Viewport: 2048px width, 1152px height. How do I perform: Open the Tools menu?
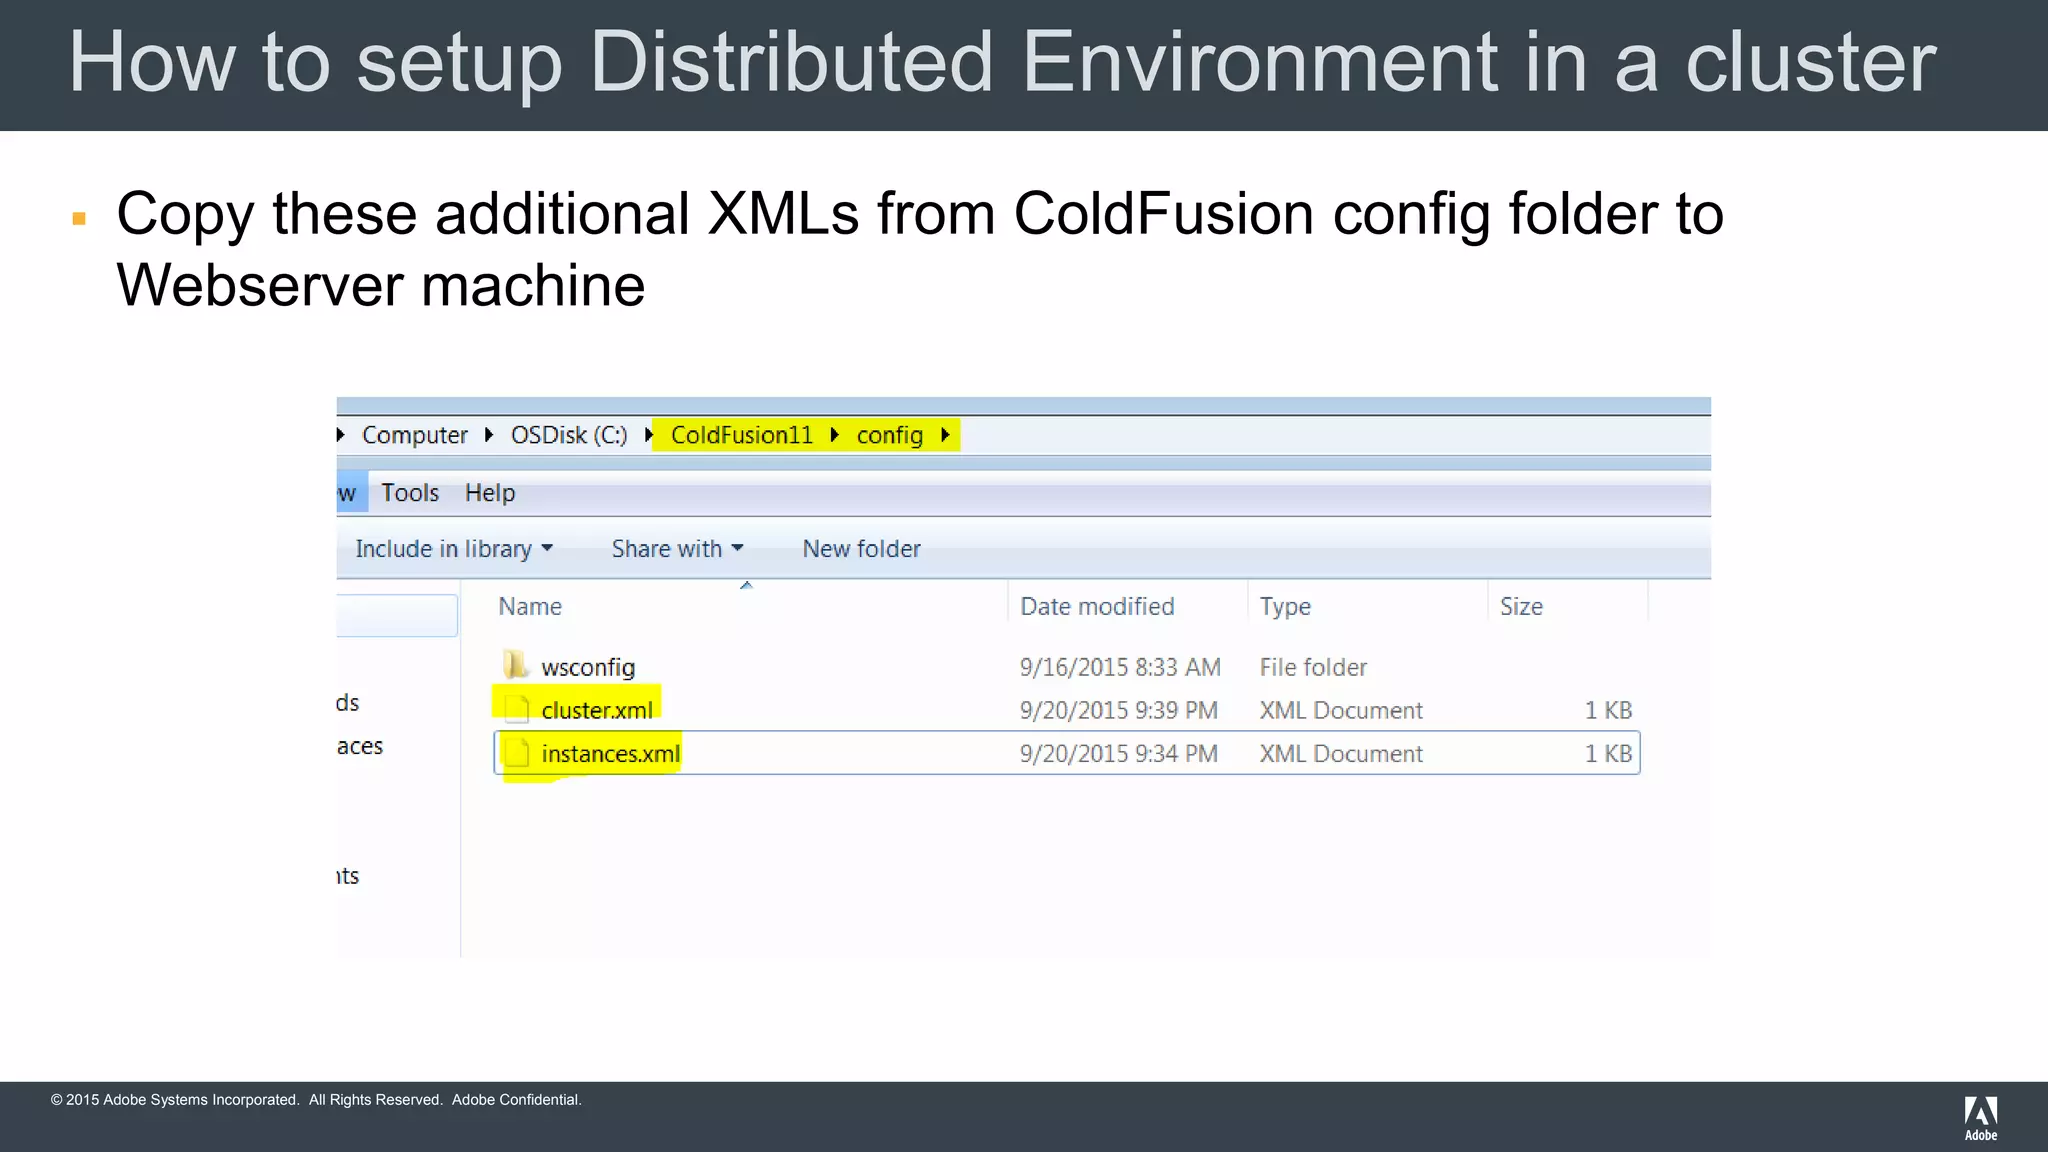pyautogui.click(x=410, y=493)
